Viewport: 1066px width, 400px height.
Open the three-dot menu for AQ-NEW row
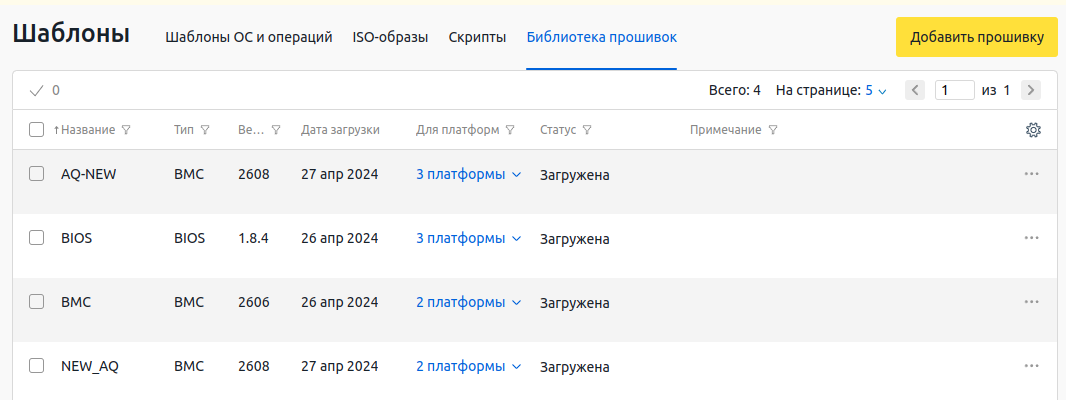pos(1031,174)
